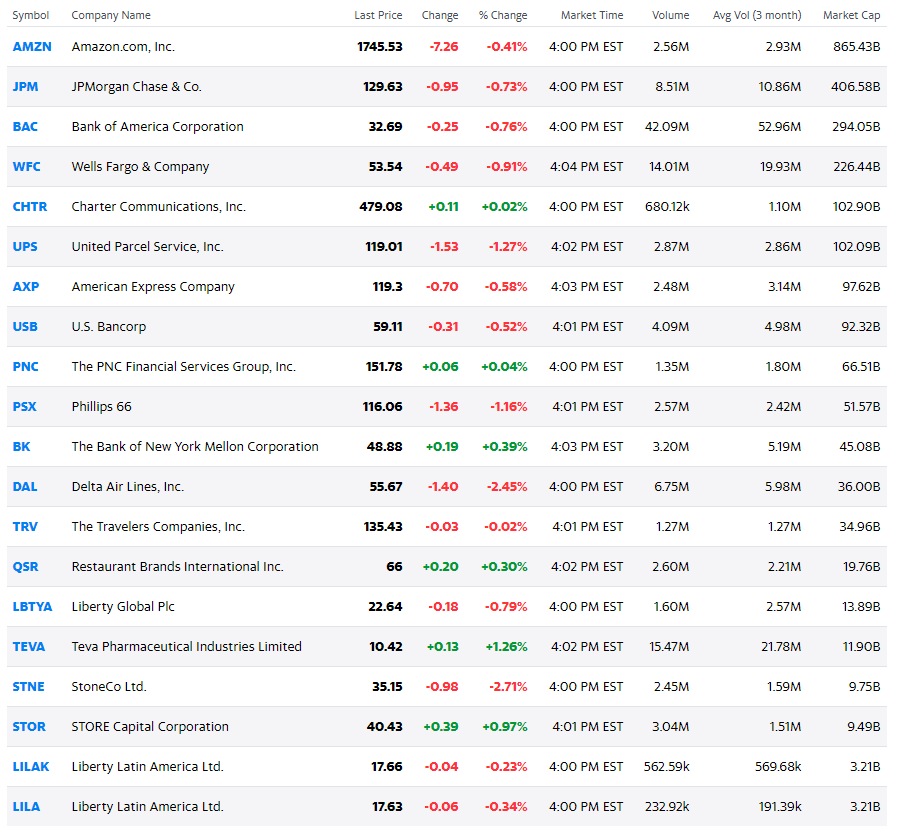Viewport: 905px width, 828px height.
Task: Sort by the Volume column header
Action: point(671,16)
